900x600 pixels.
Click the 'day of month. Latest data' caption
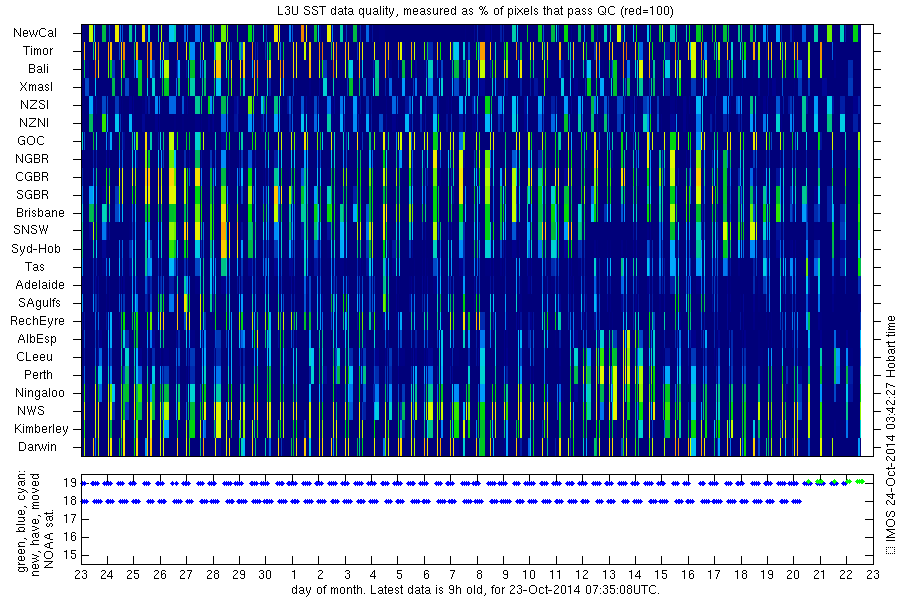475,590
